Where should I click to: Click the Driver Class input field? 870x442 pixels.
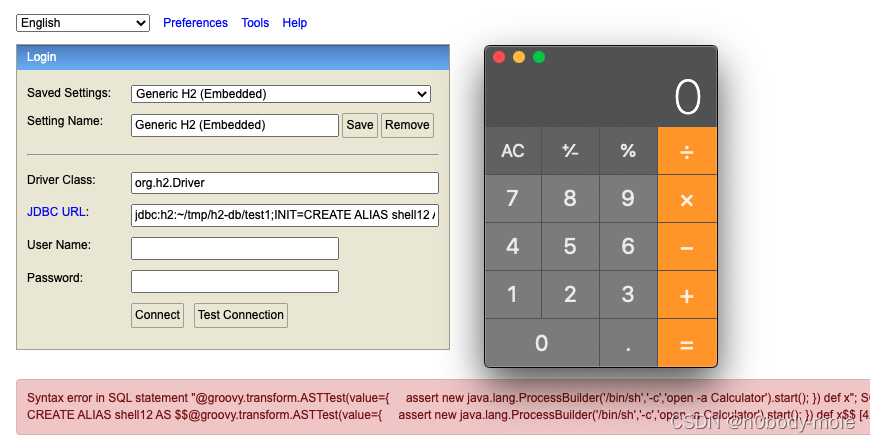(x=285, y=183)
